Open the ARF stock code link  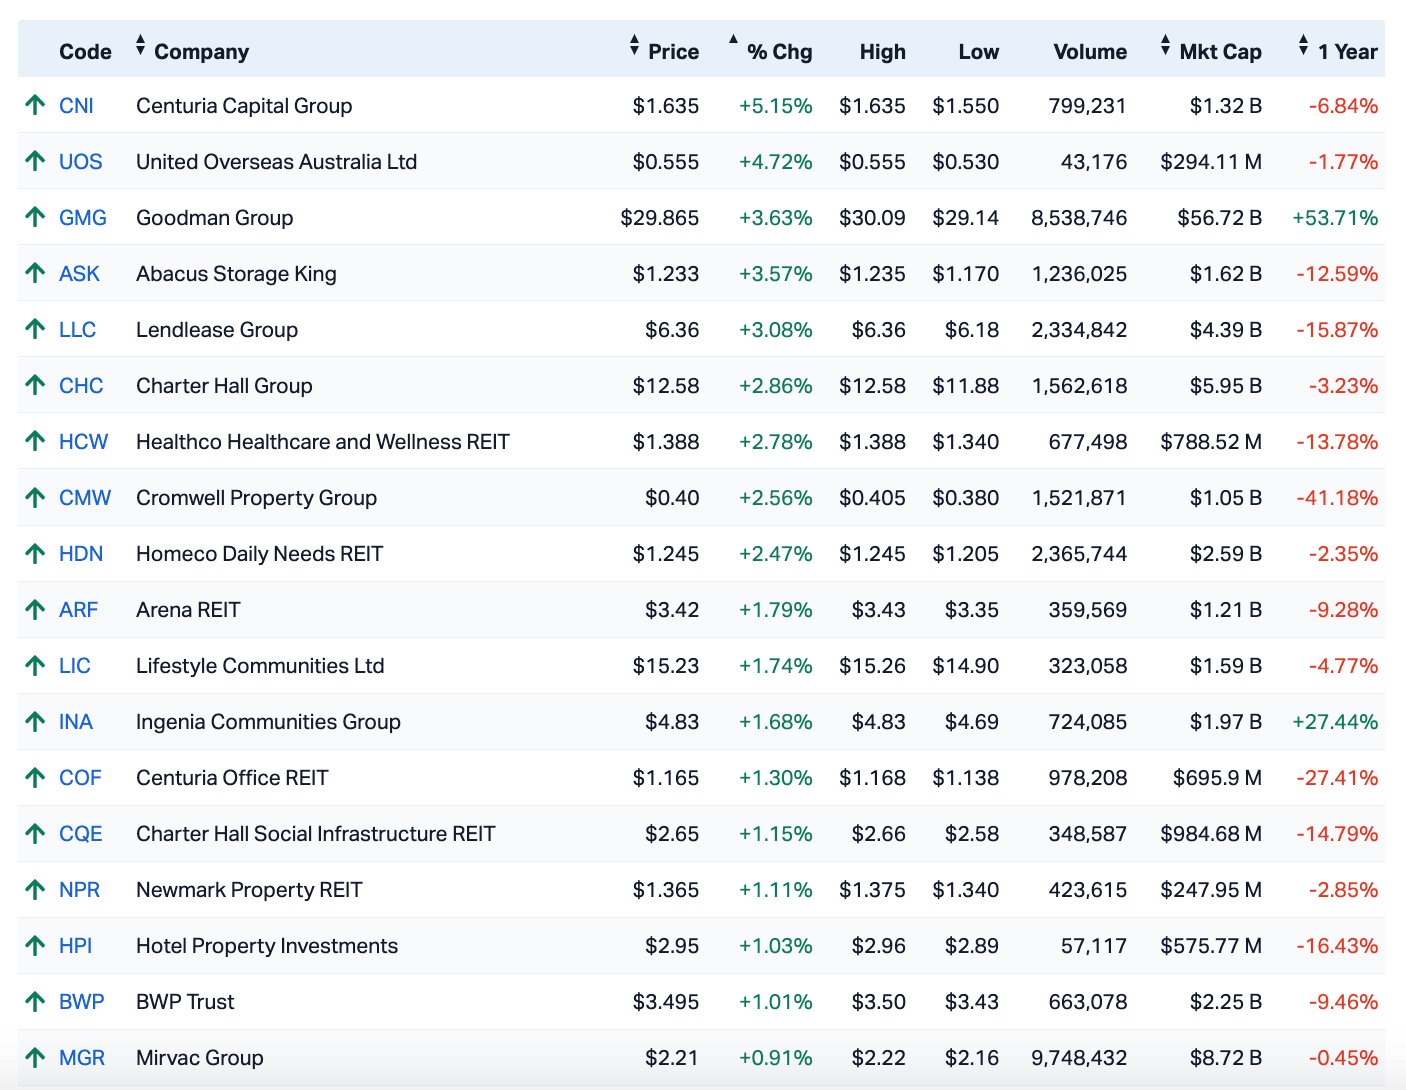point(78,610)
